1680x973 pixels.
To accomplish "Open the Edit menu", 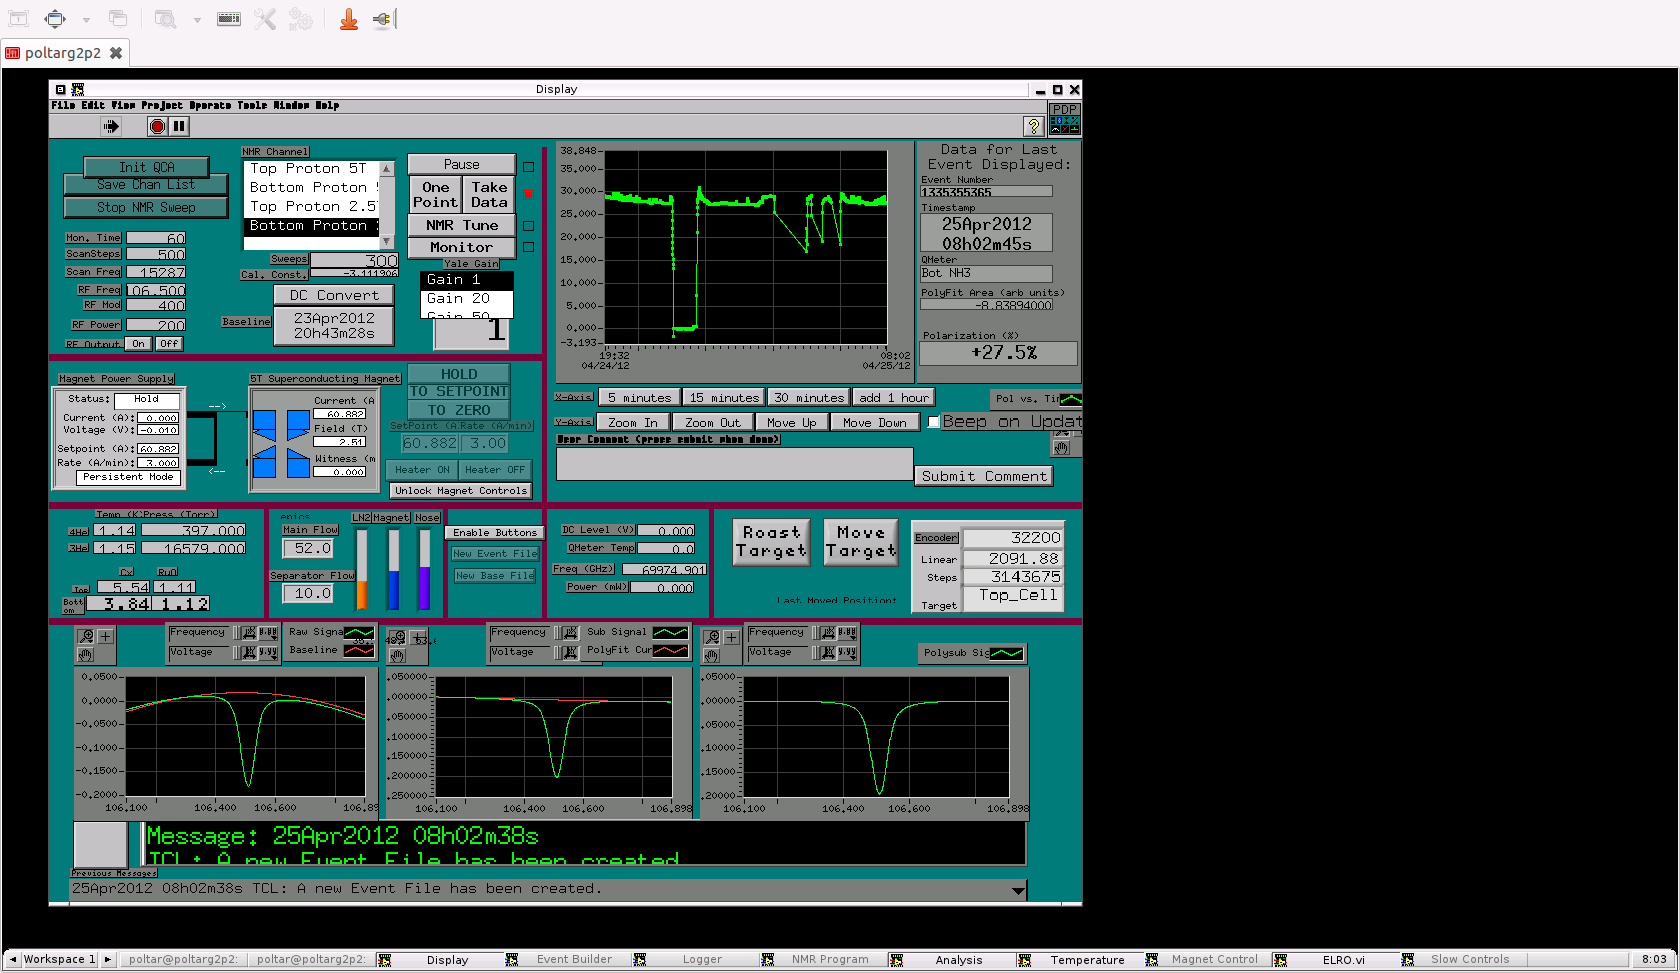I will click(x=93, y=105).
